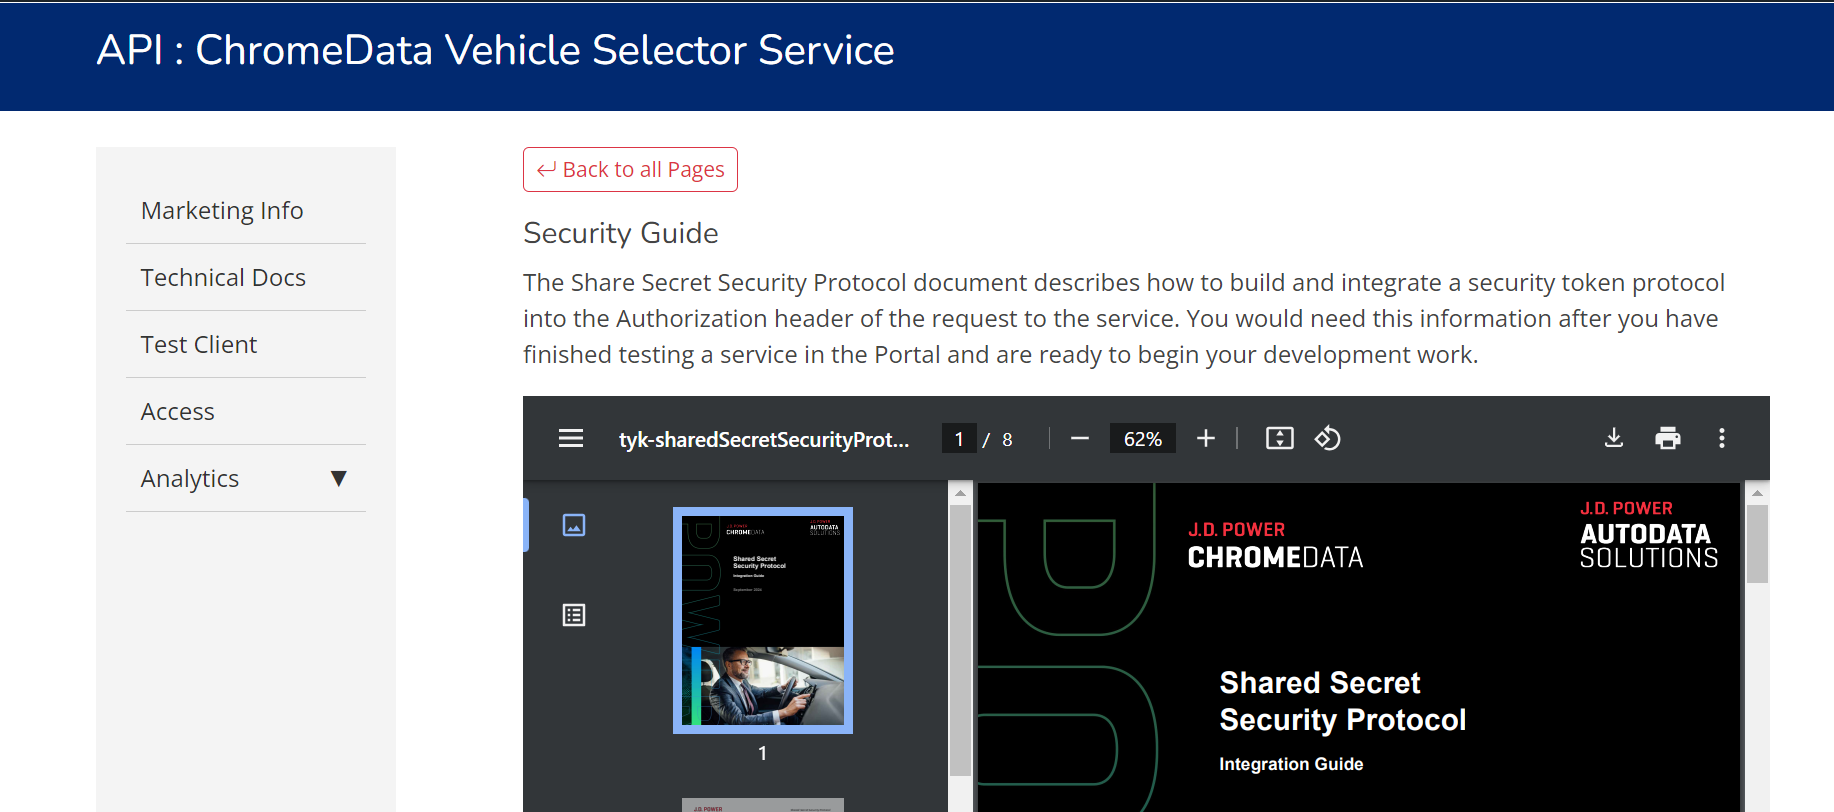Select the page 1 thumbnail
Screen dimensions: 1834x812
click(x=762, y=620)
